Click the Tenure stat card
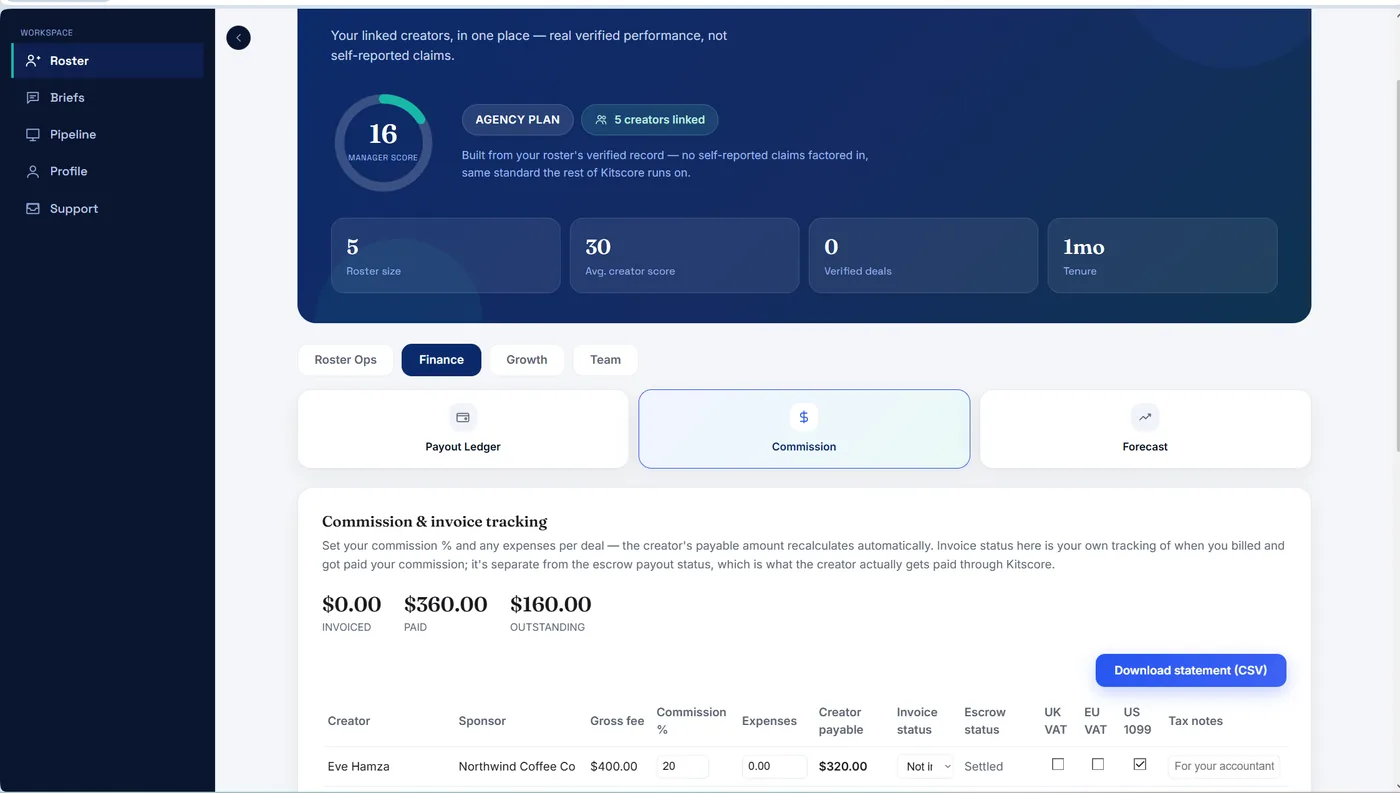The height and width of the screenshot is (793, 1400). click(x=1162, y=256)
